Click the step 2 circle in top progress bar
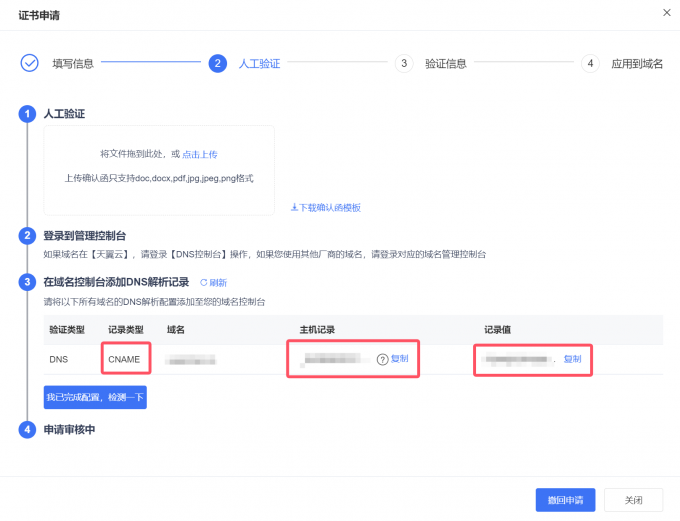The width and height of the screenshot is (680, 521). click(x=217, y=63)
